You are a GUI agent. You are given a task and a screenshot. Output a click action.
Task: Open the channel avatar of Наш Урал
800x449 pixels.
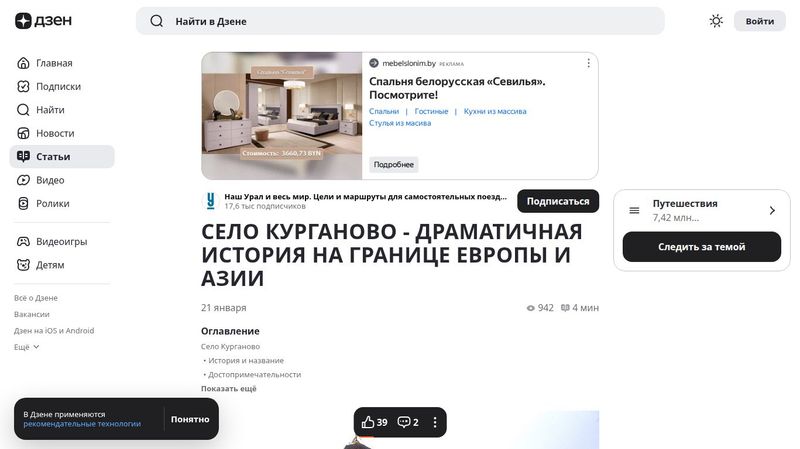210,201
